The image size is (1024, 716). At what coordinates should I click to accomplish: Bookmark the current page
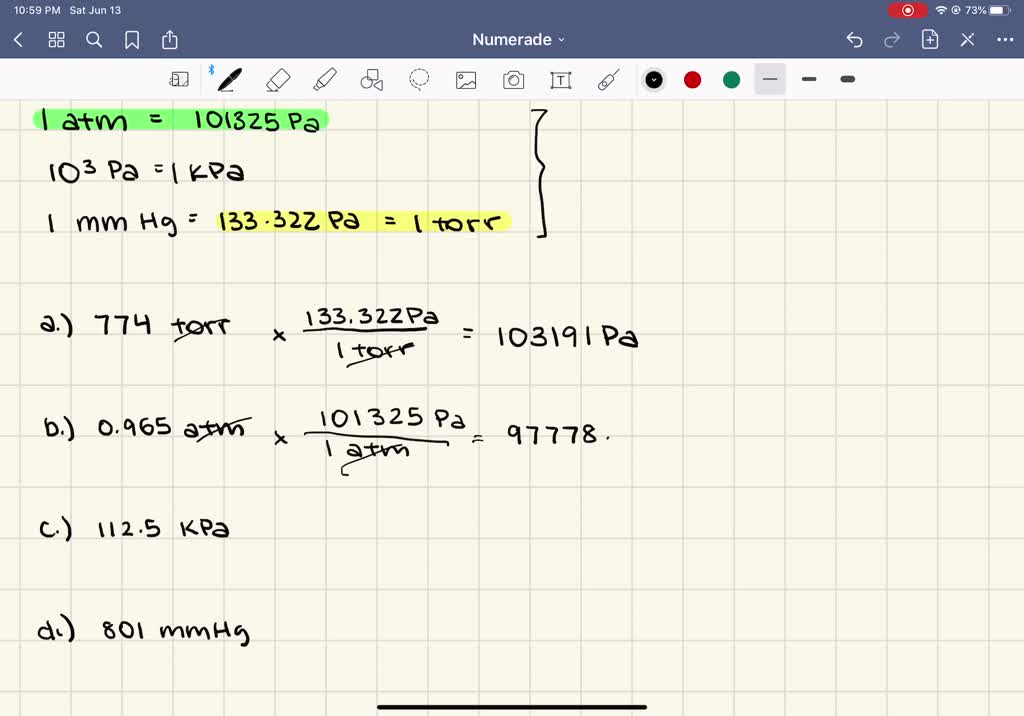(132, 40)
